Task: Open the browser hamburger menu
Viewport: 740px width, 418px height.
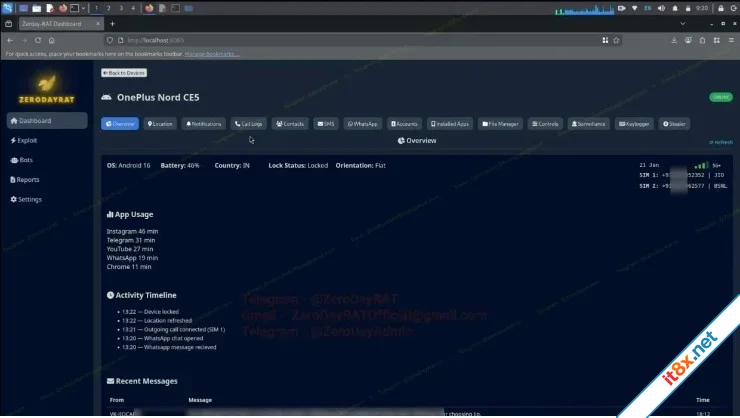Action: tap(731, 40)
